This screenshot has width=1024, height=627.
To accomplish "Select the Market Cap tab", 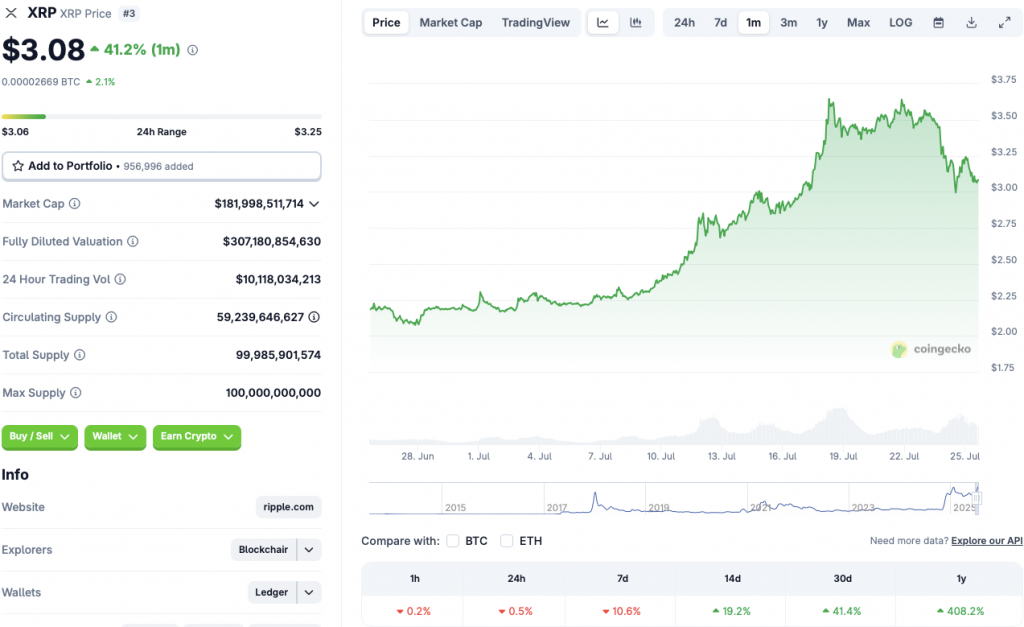I will pyautogui.click(x=451, y=22).
